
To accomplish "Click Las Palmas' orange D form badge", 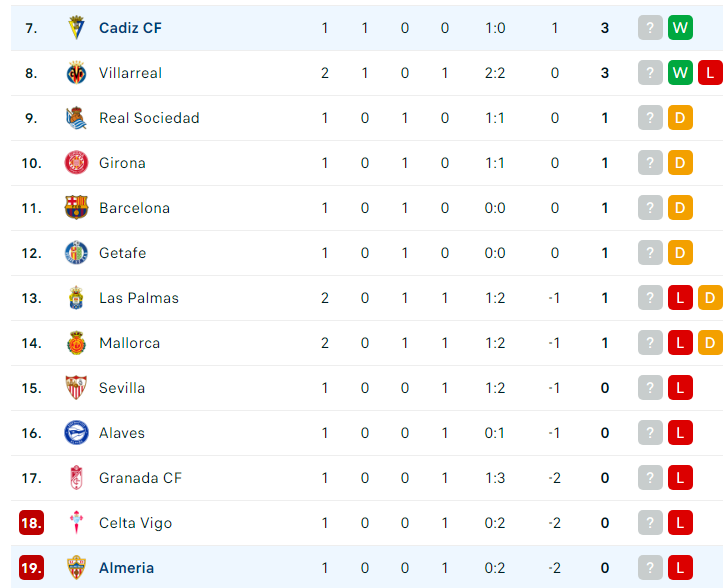I will click(x=711, y=297).
